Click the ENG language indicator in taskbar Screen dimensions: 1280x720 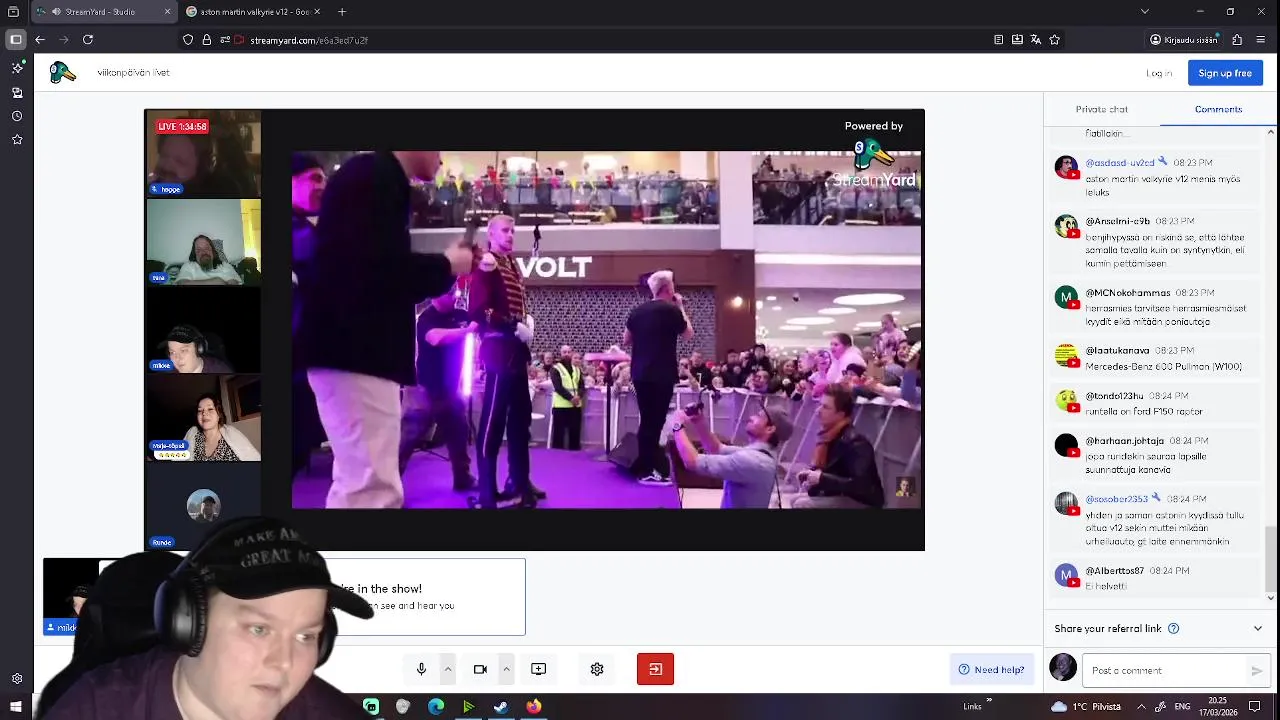[x=1182, y=707]
